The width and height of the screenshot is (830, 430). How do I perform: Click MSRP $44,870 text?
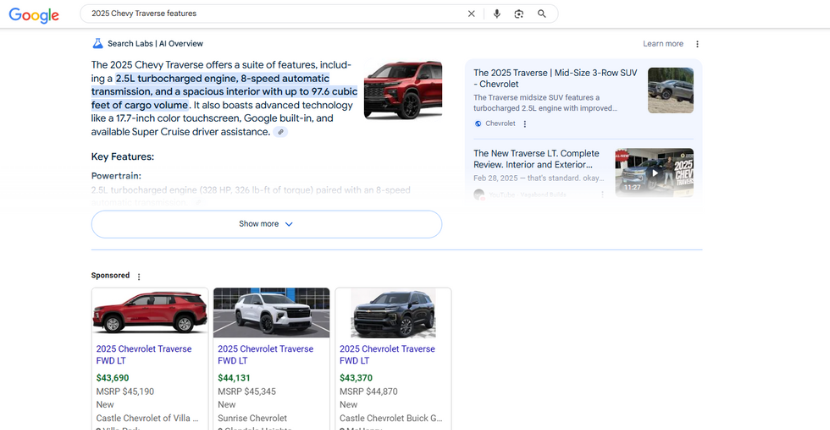point(368,392)
